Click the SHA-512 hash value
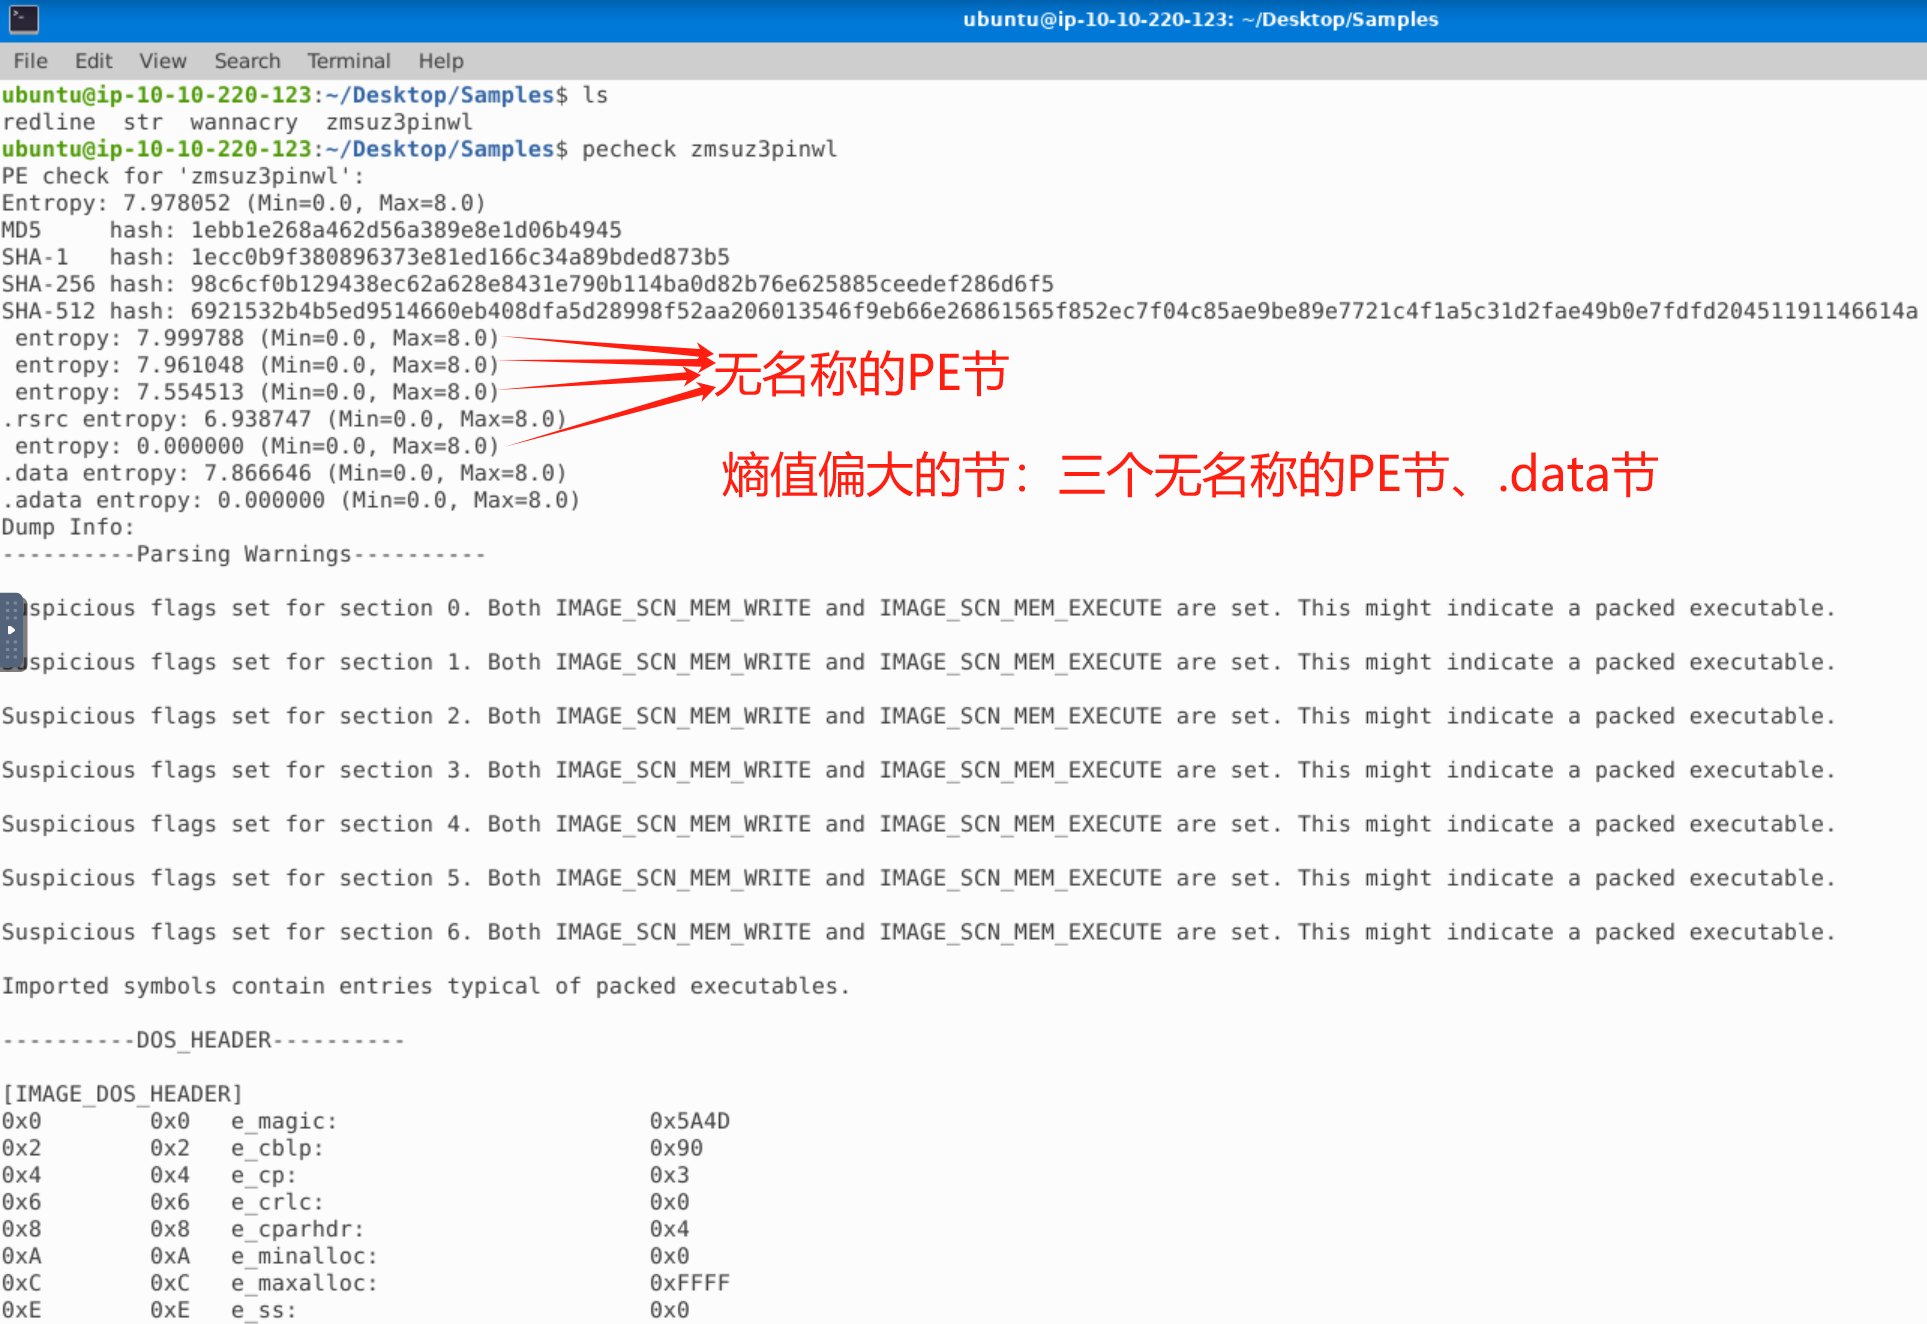This screenshot has height=1324, width=1927. point(1054,311)
